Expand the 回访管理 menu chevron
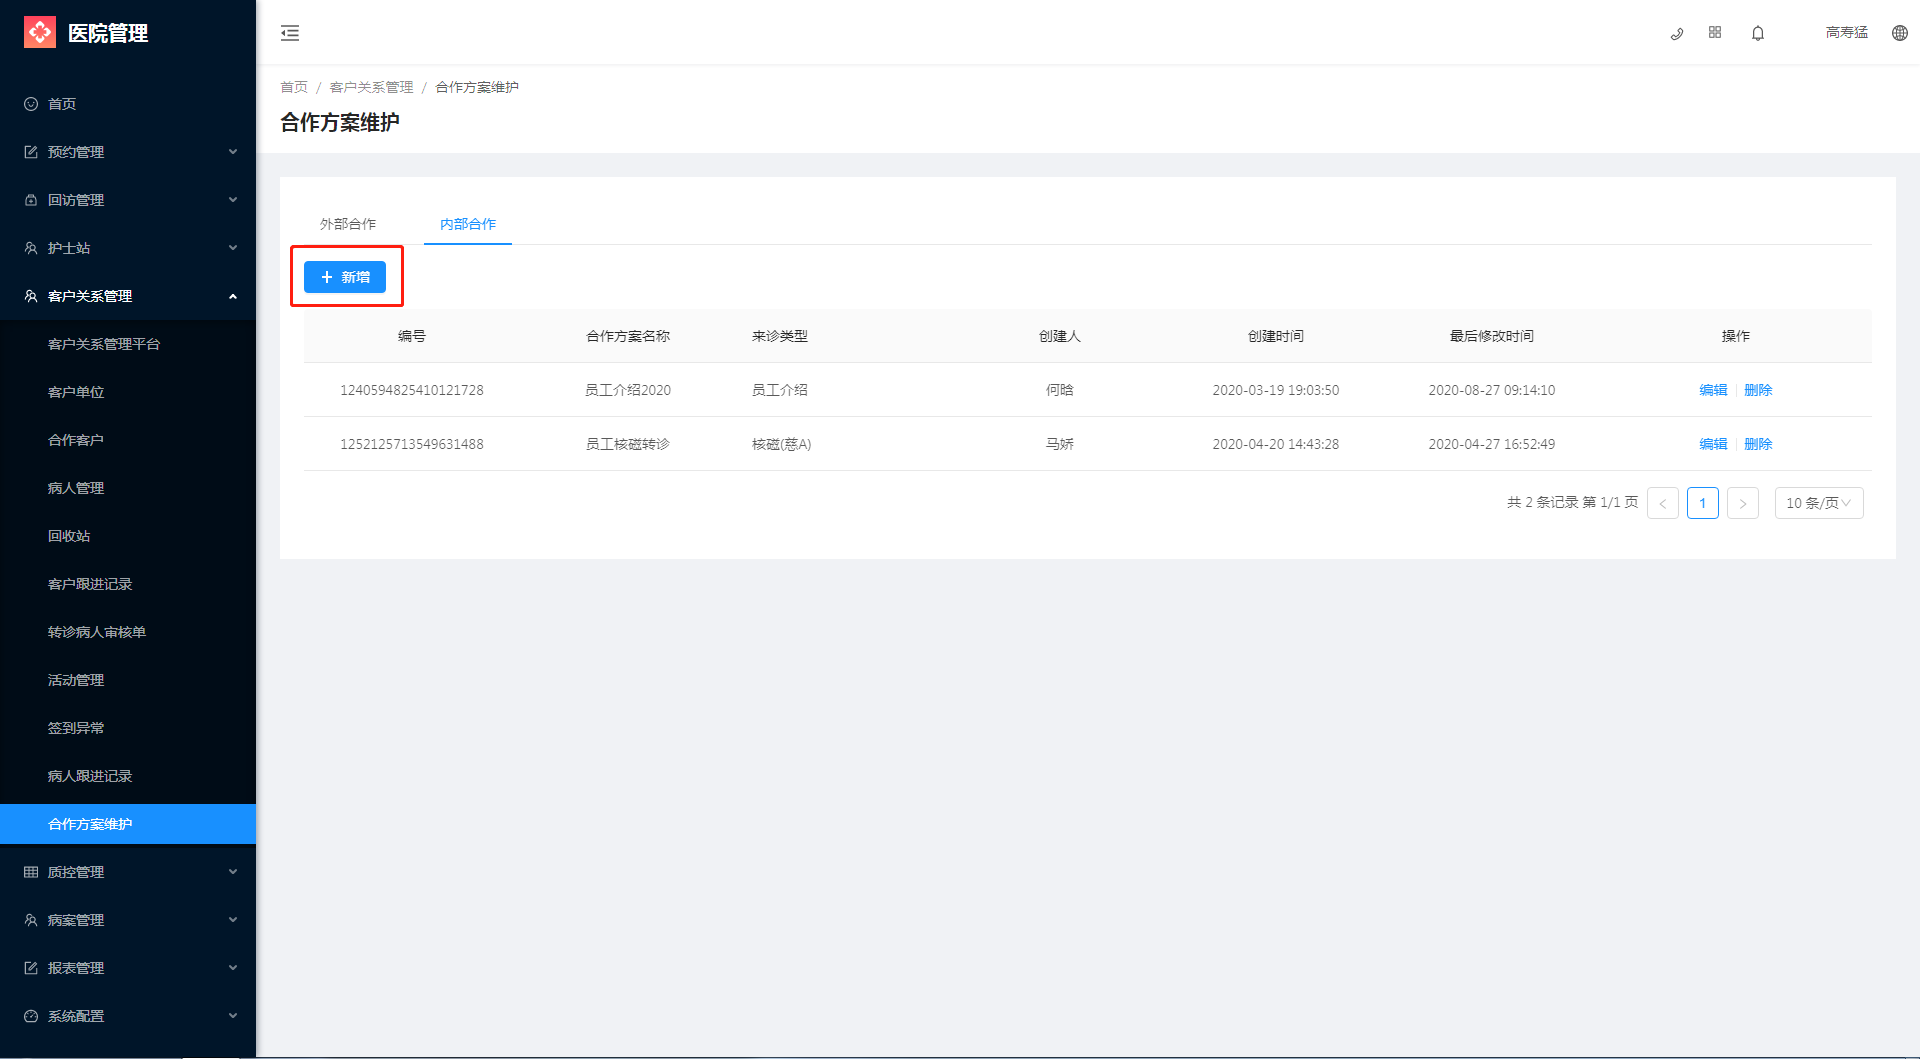The width and height of the screenshot is (1920, 1059). tap(233, 200)
